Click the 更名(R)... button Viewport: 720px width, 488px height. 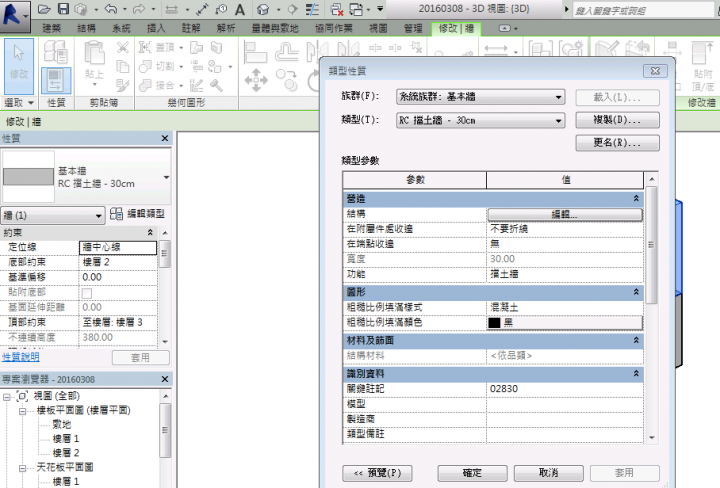tap(617, 143)
